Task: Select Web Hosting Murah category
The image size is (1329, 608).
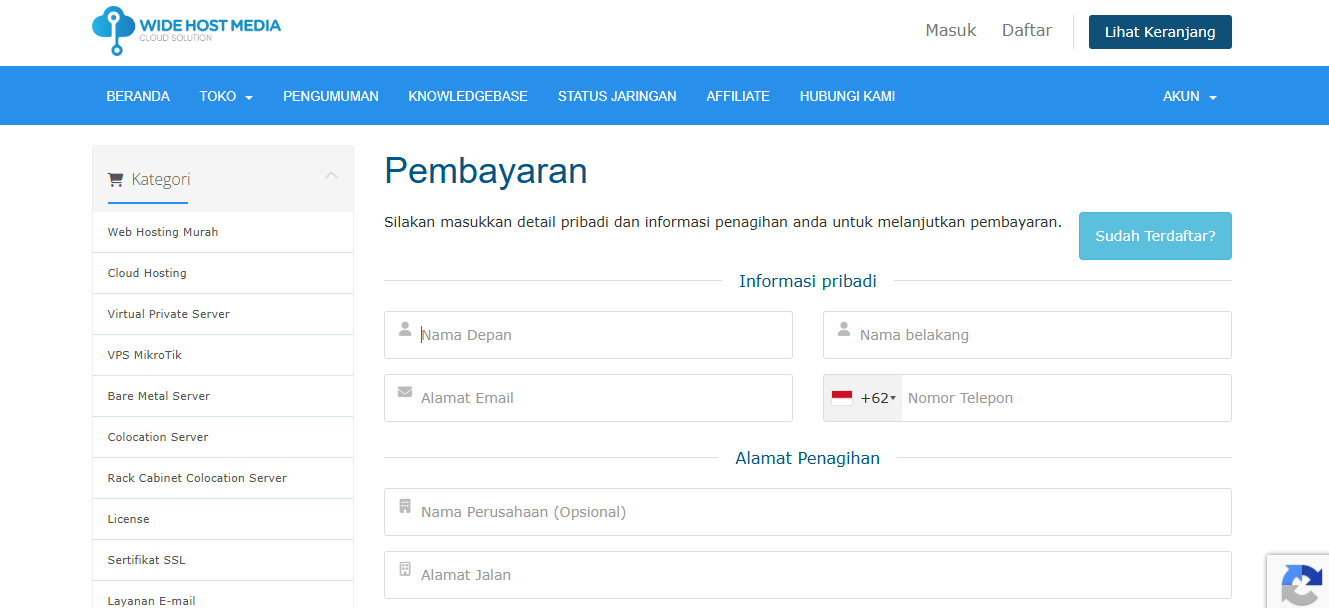Action: point(223,232)
